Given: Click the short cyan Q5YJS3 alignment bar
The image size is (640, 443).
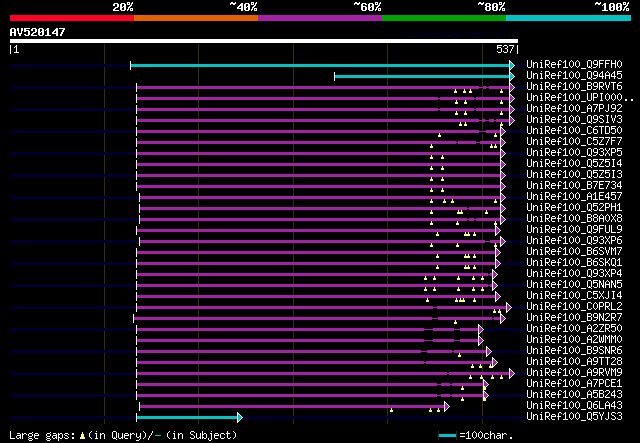Looking at the screenshot, I should [189, 417].
